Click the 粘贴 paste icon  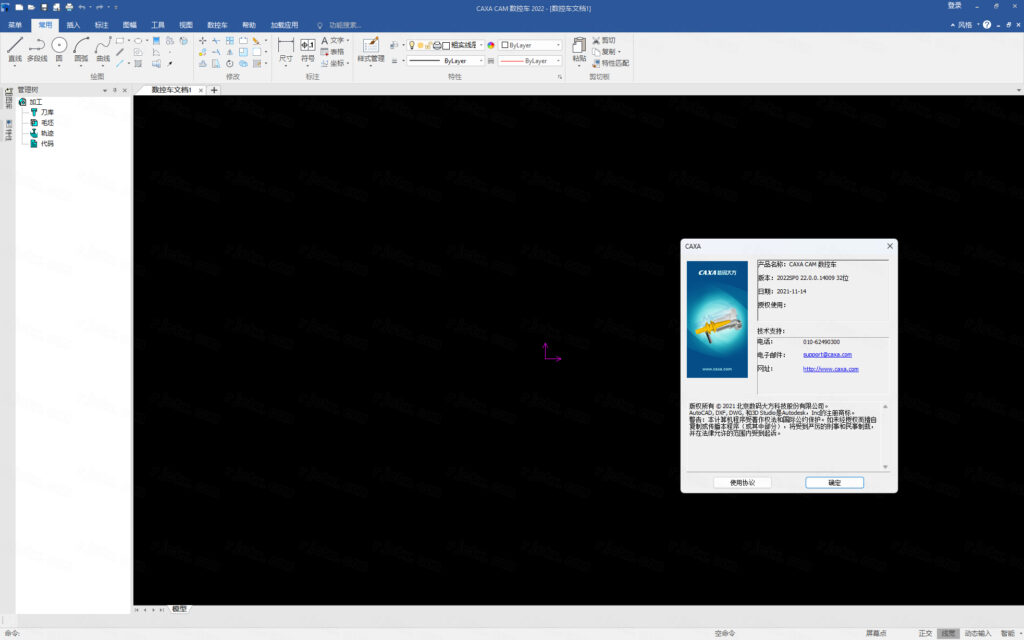click(579, 49)
